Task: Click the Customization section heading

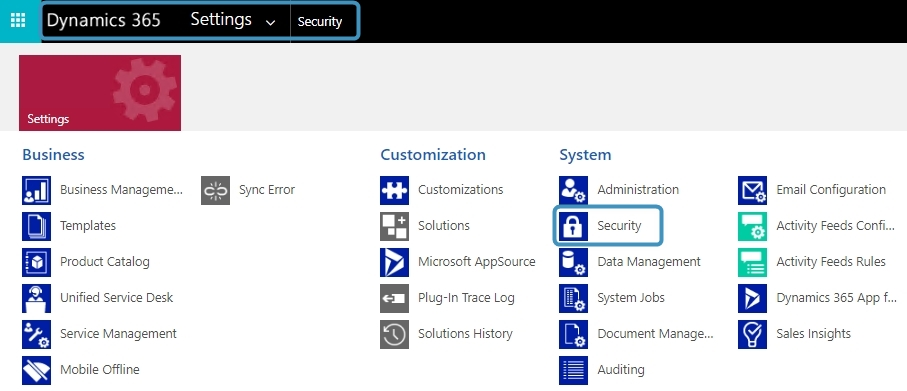Action: point(433,154)
